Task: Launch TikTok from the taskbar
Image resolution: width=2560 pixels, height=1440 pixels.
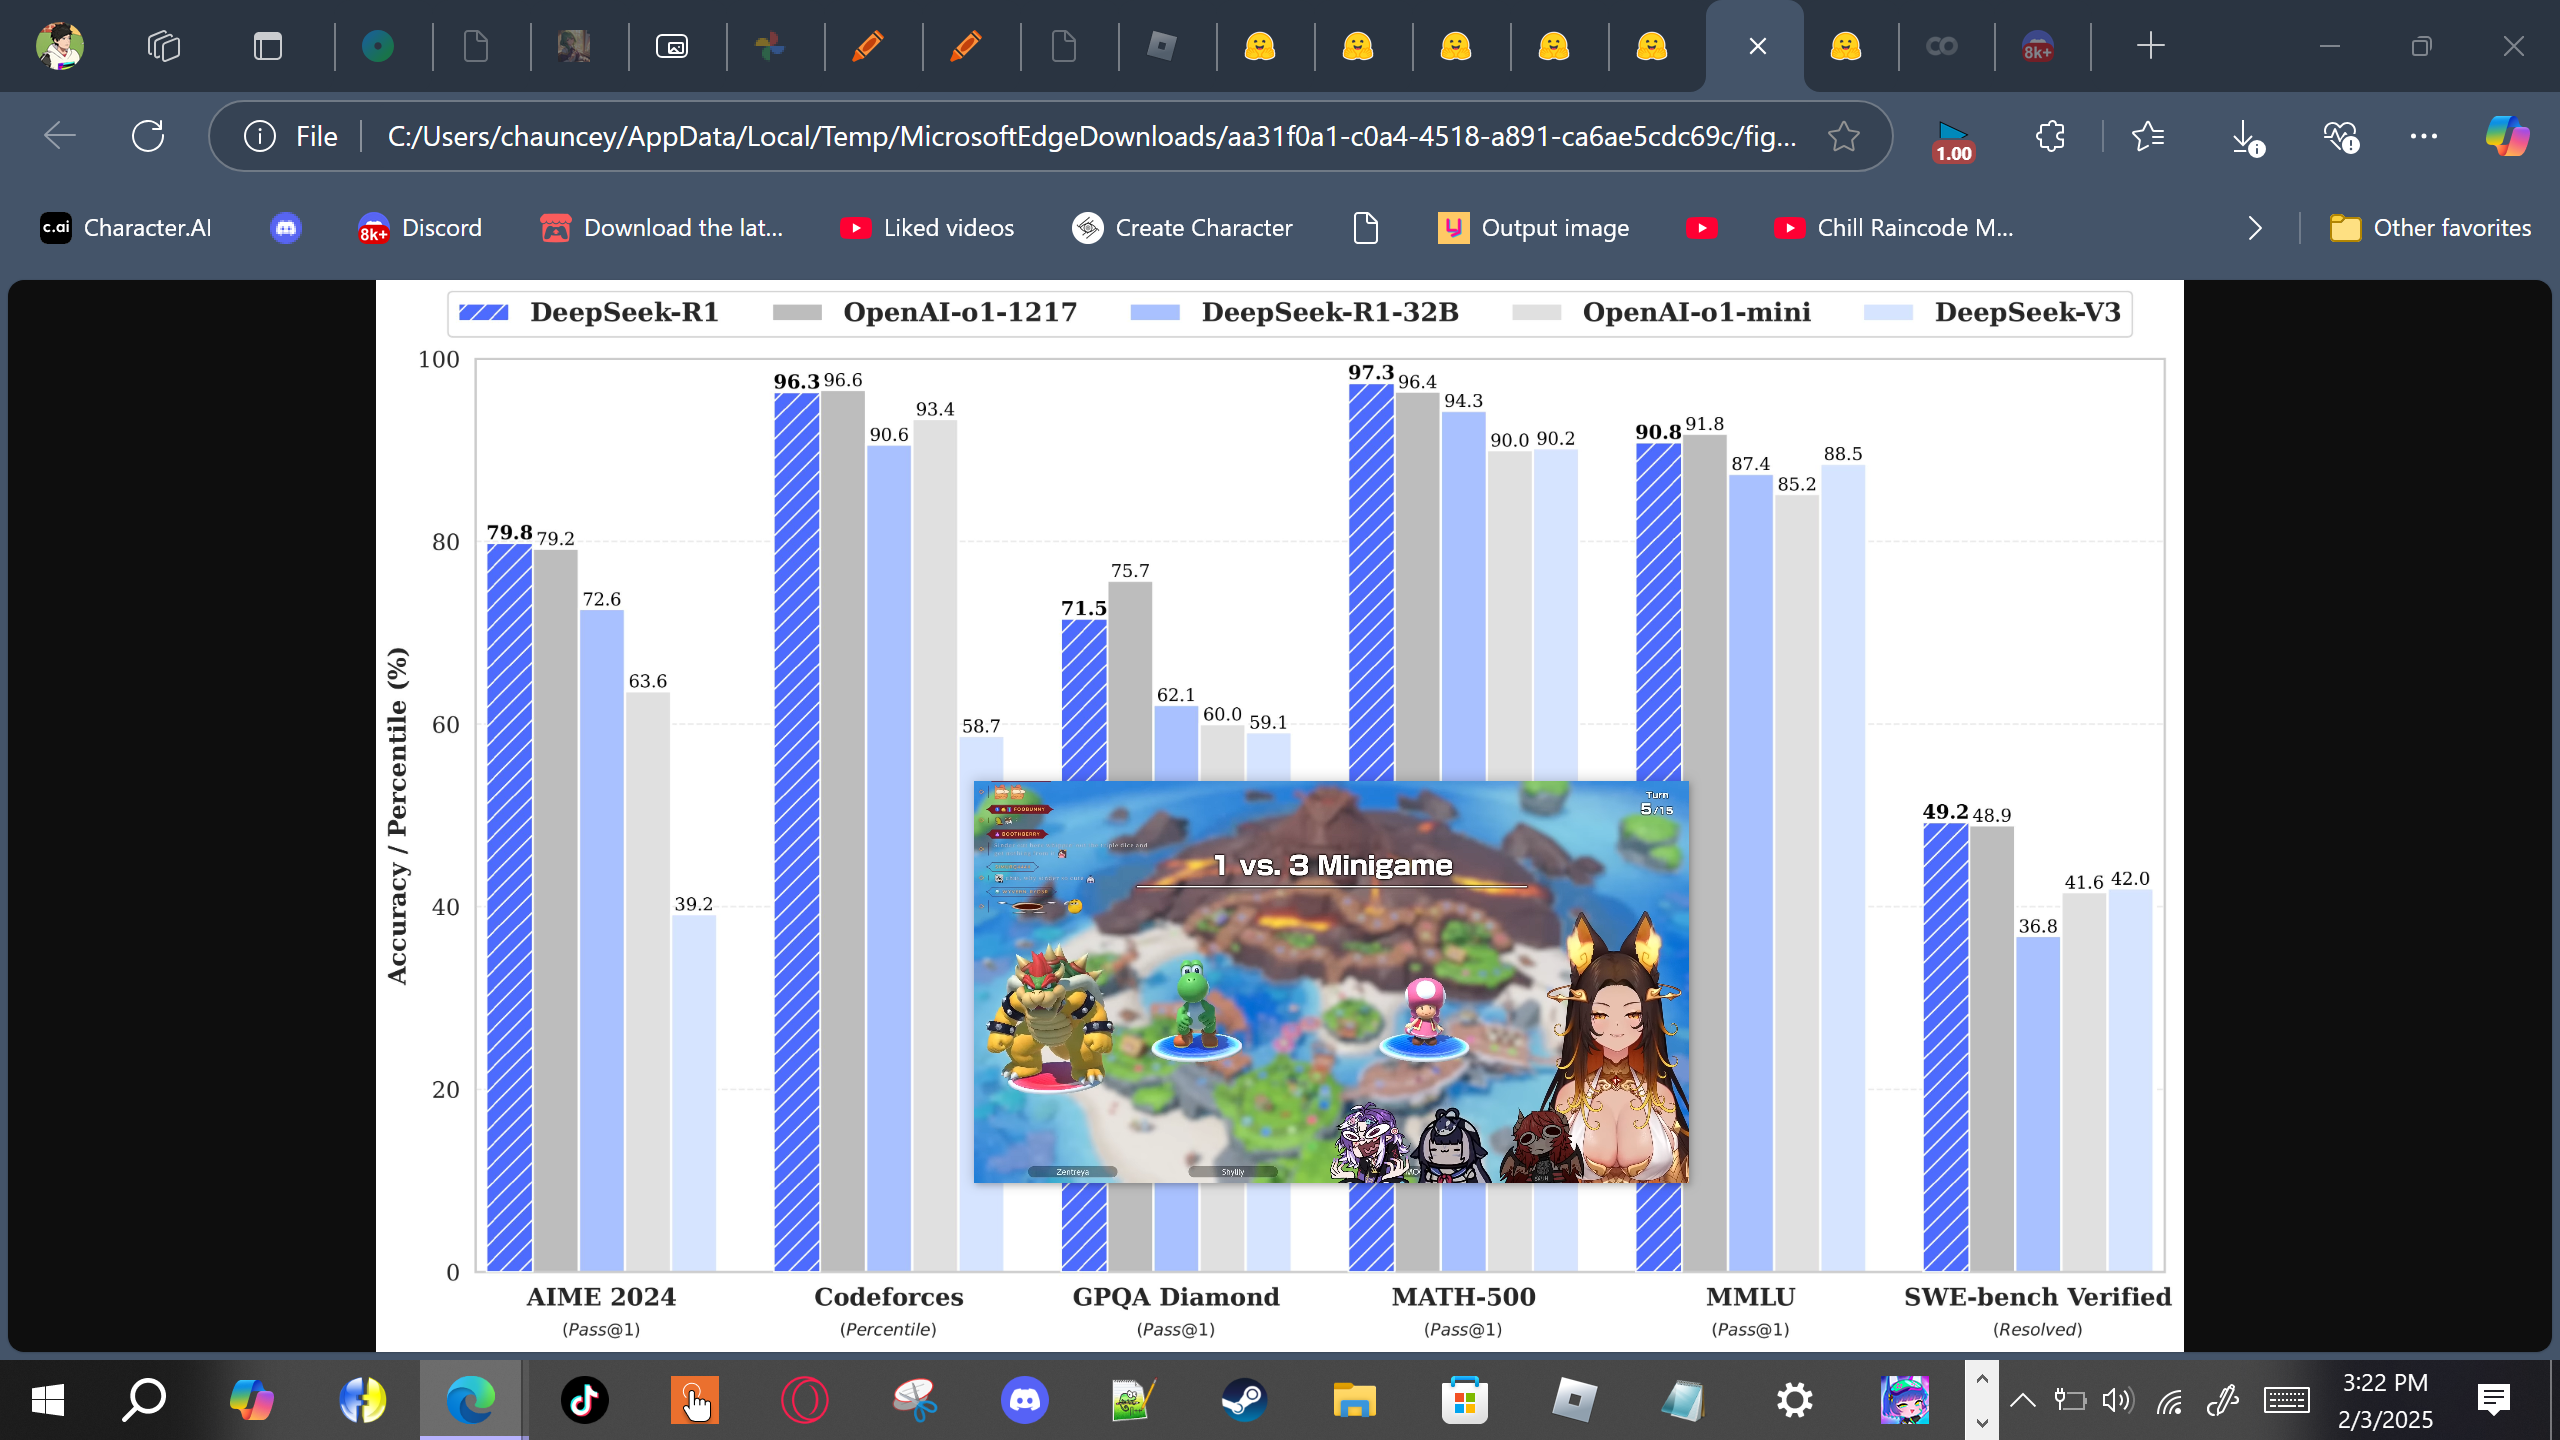Action: 584,1400
